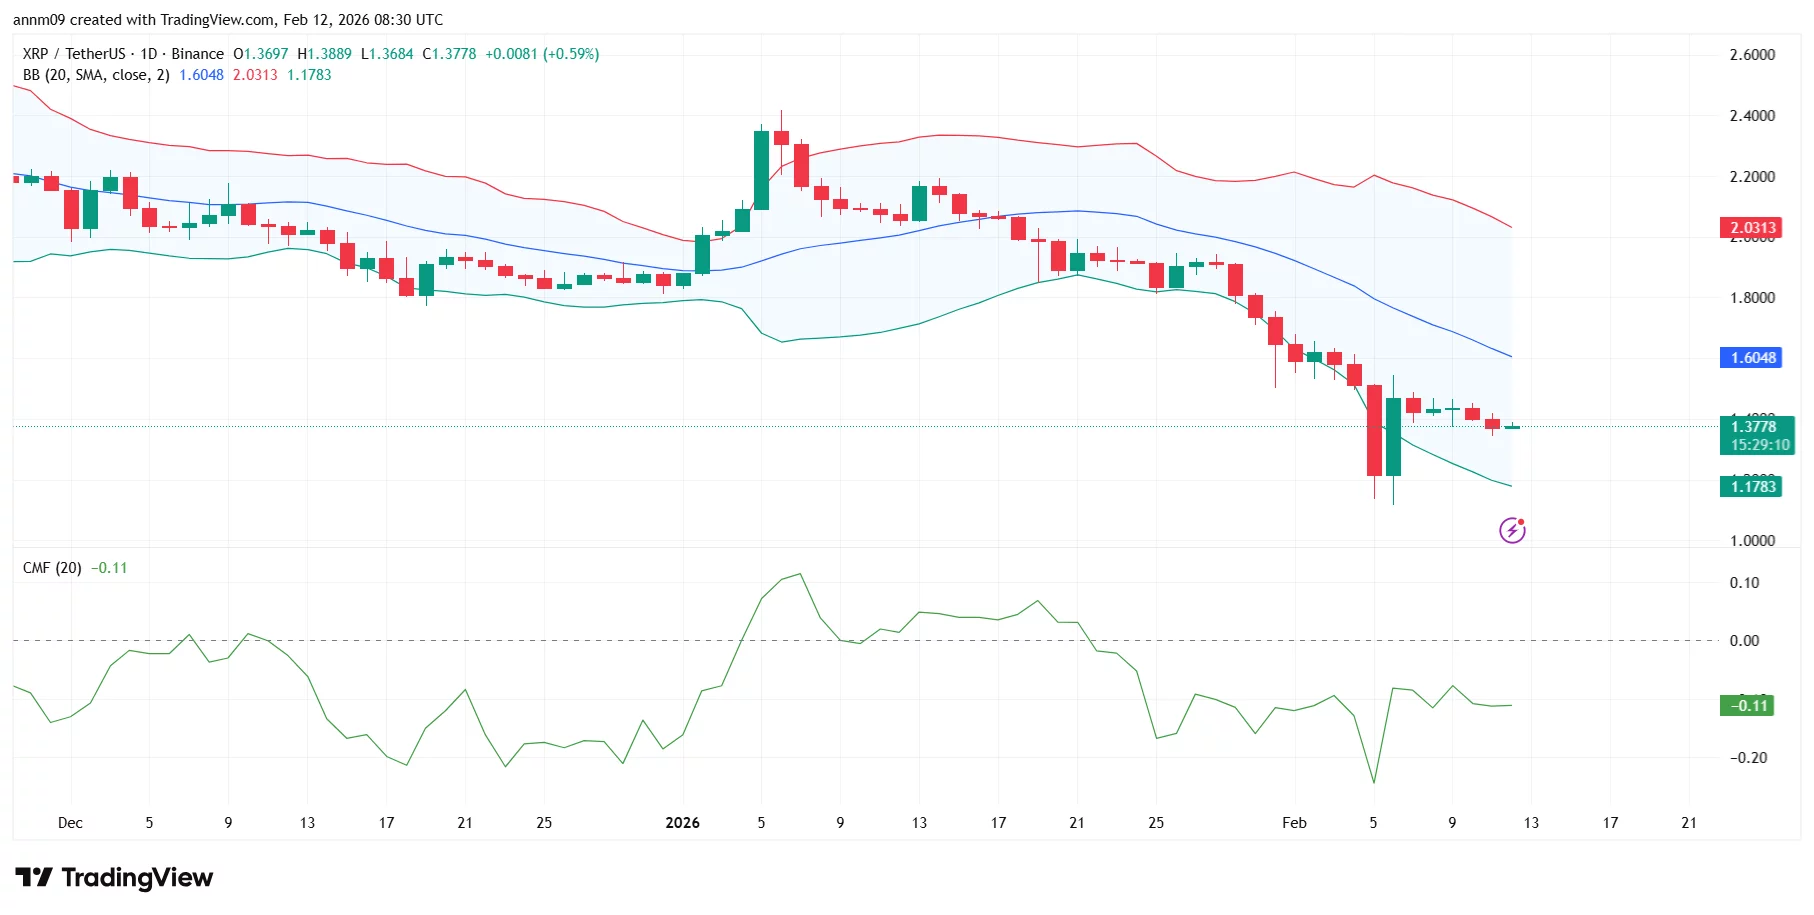Click the lightning bolt quick-trade icon on the chart
Screen dimensions: 1814x915
[1512, 530]
